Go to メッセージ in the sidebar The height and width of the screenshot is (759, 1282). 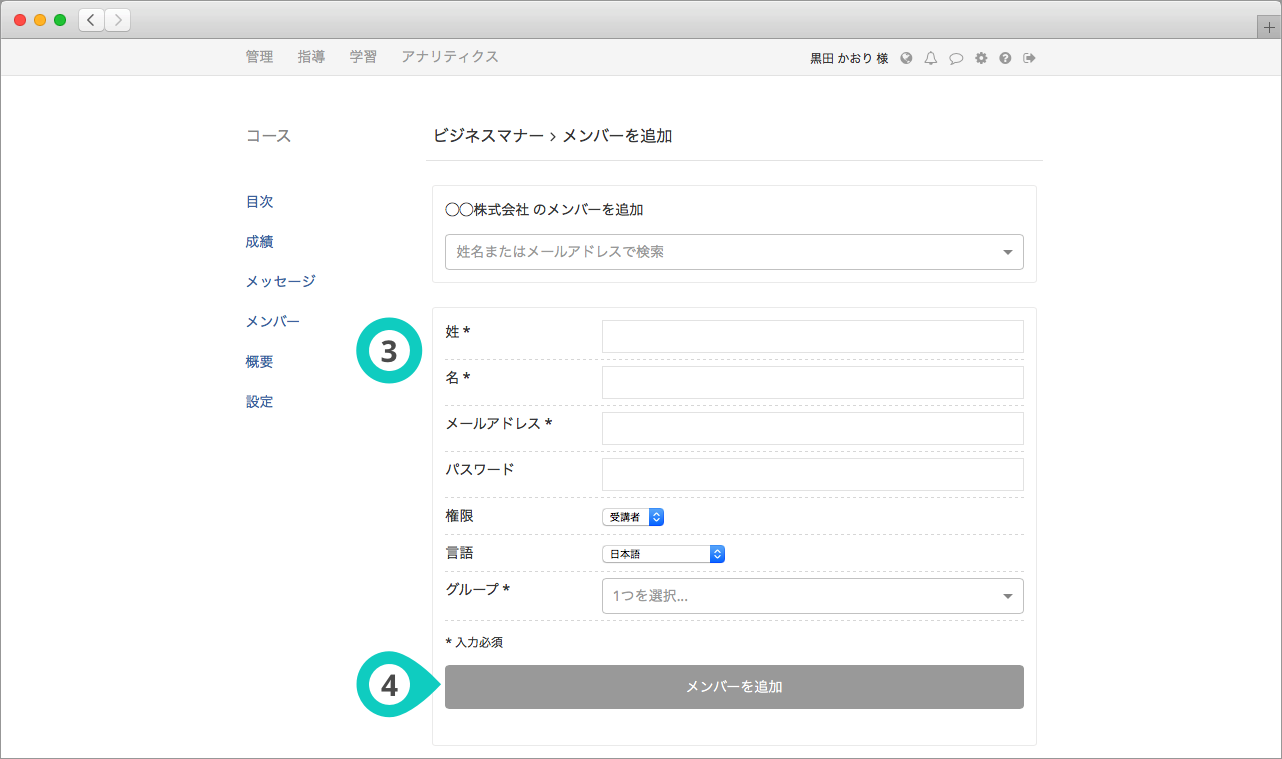click(280, 282)
